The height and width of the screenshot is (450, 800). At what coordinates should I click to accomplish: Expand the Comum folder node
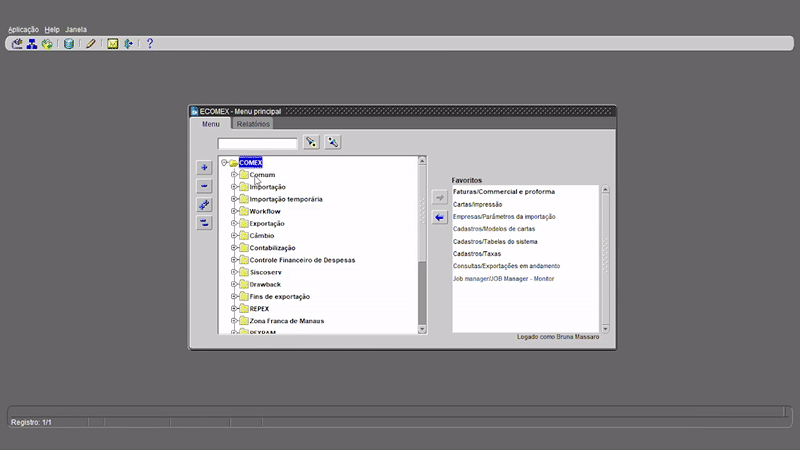click(x=234, y=174)
